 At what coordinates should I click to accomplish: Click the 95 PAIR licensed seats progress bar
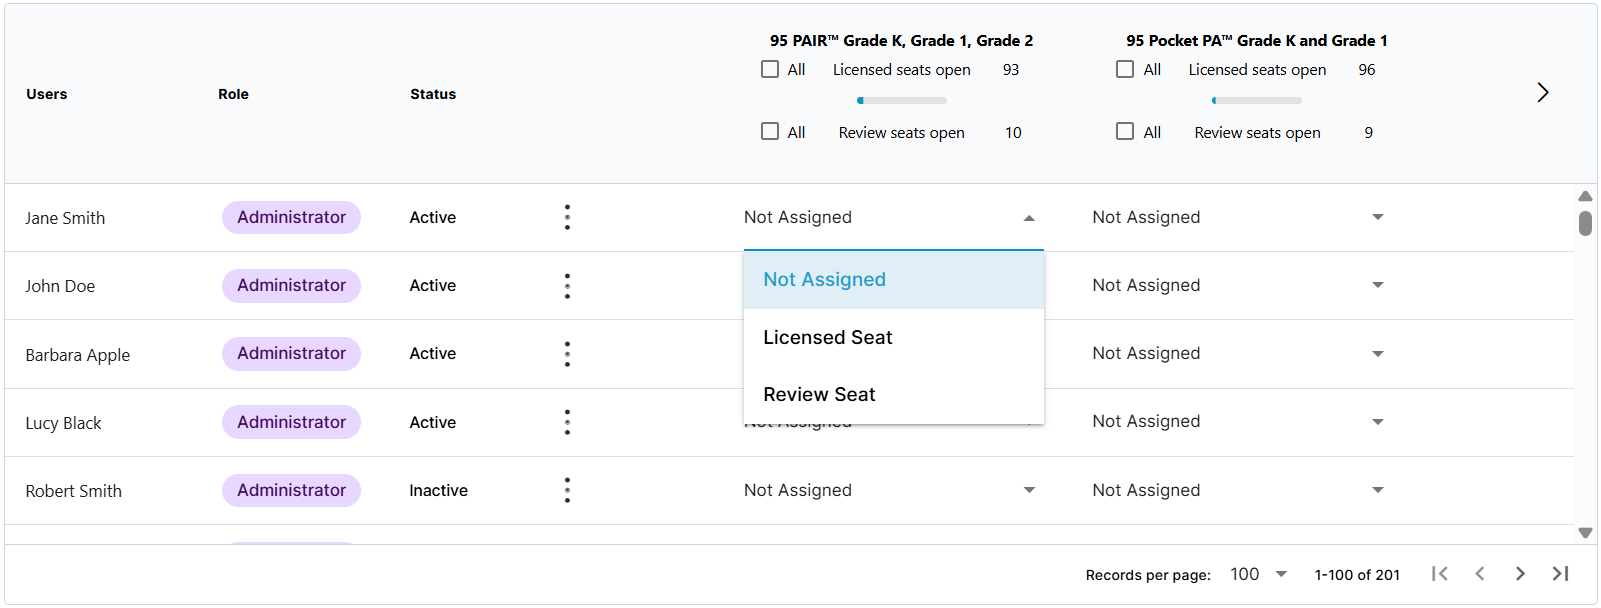902,100
